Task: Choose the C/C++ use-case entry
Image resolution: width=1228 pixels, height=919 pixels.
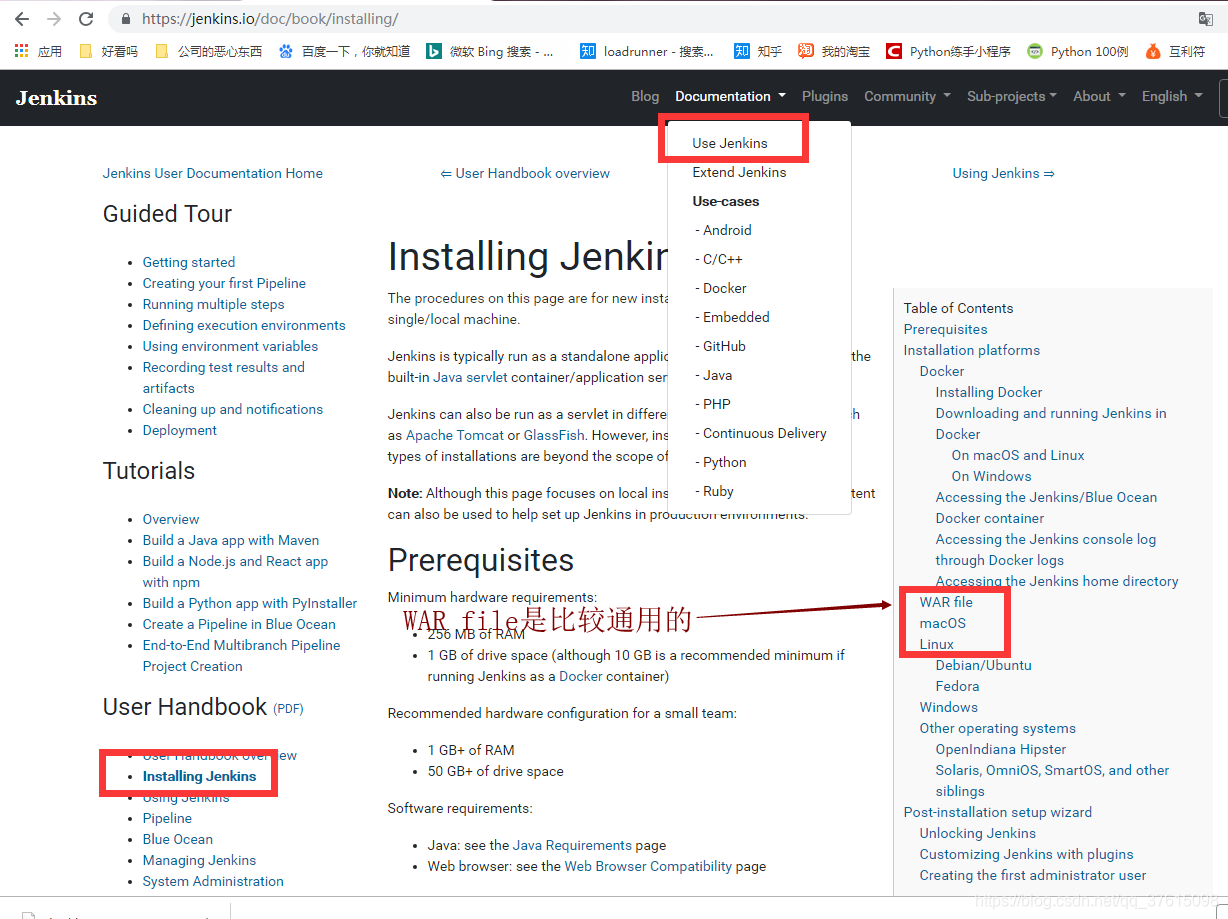Action: (x=719, y=259)
